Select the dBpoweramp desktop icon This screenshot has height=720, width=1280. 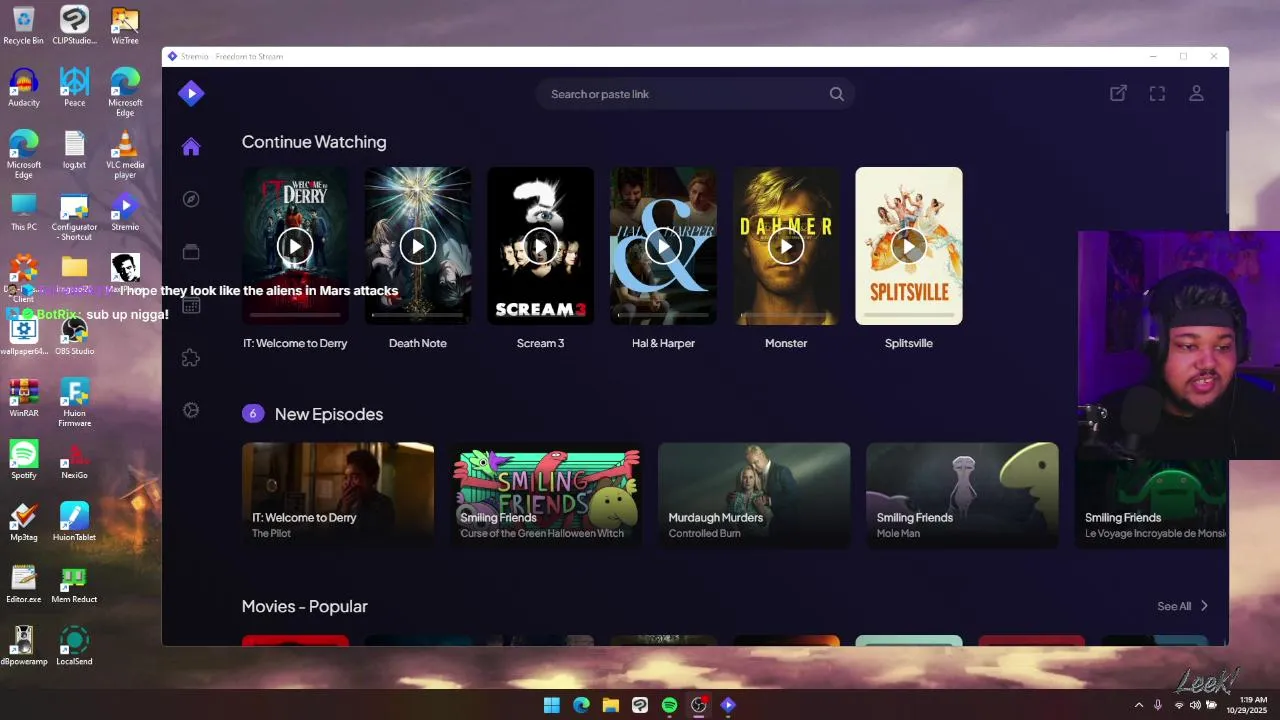pyautogui.click(x=23, y=645)
